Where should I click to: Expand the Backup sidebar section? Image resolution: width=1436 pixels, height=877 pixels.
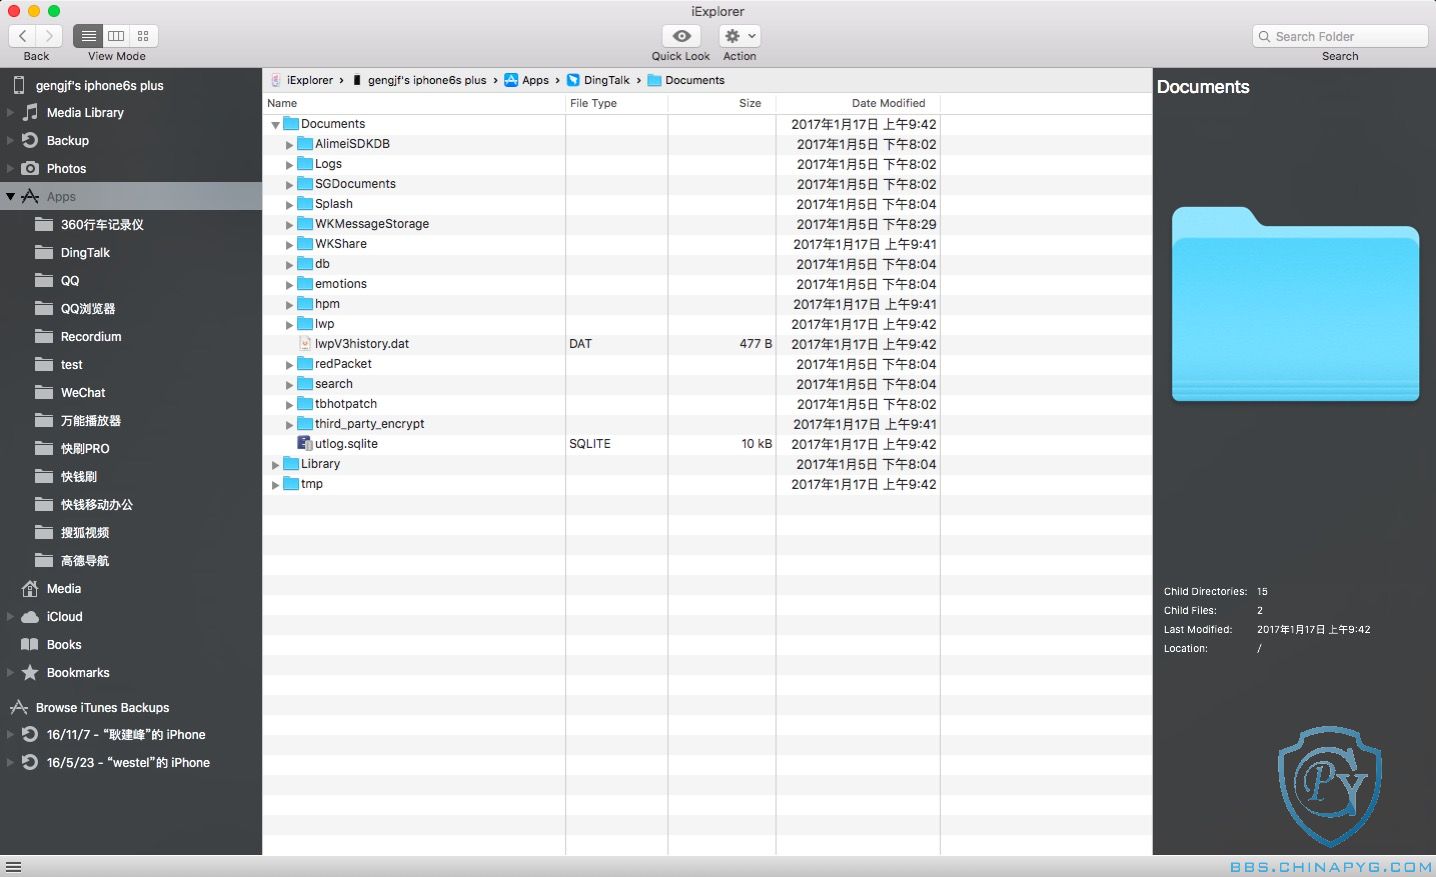(x=10, y=140)
